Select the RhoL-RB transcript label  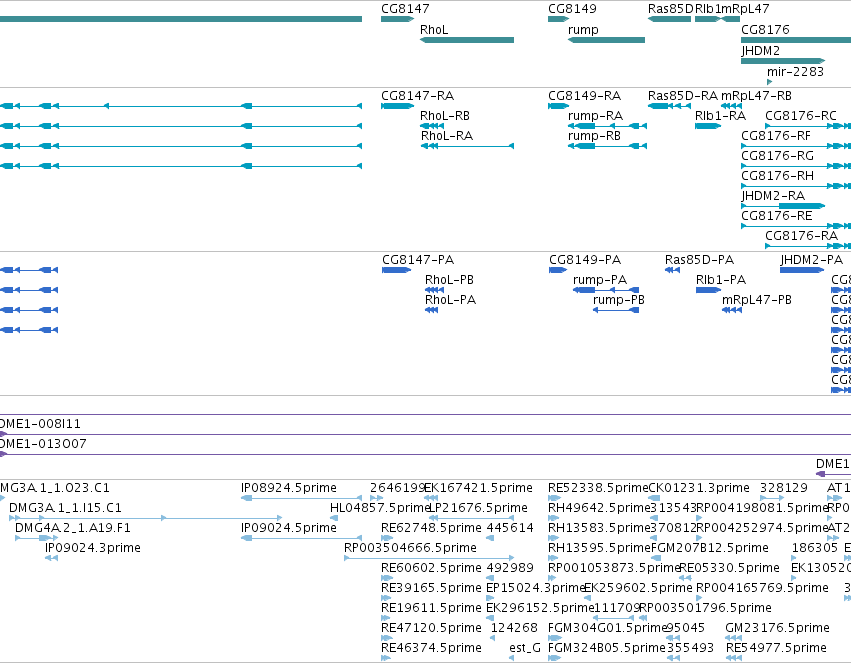point(444,116)
